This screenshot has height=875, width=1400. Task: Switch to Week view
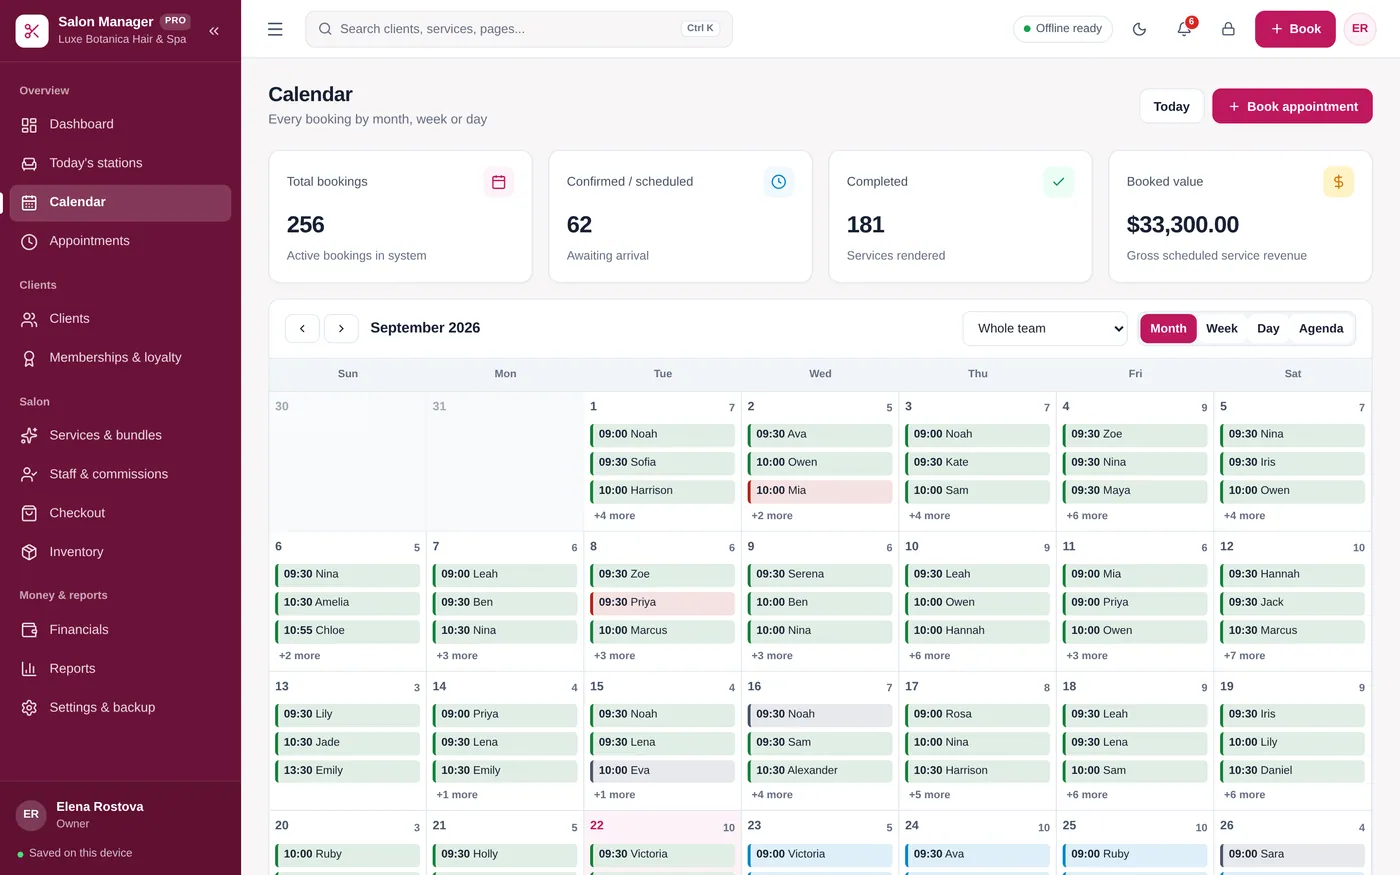(1221, 328)
